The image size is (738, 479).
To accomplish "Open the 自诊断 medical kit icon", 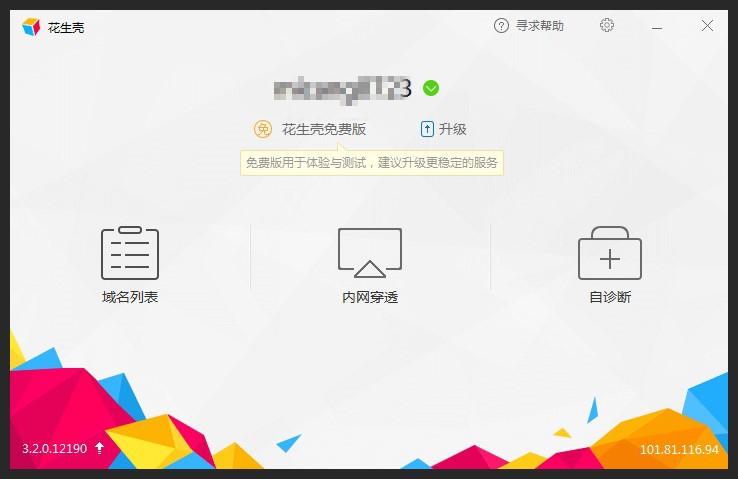I will (x=610, y=253).
